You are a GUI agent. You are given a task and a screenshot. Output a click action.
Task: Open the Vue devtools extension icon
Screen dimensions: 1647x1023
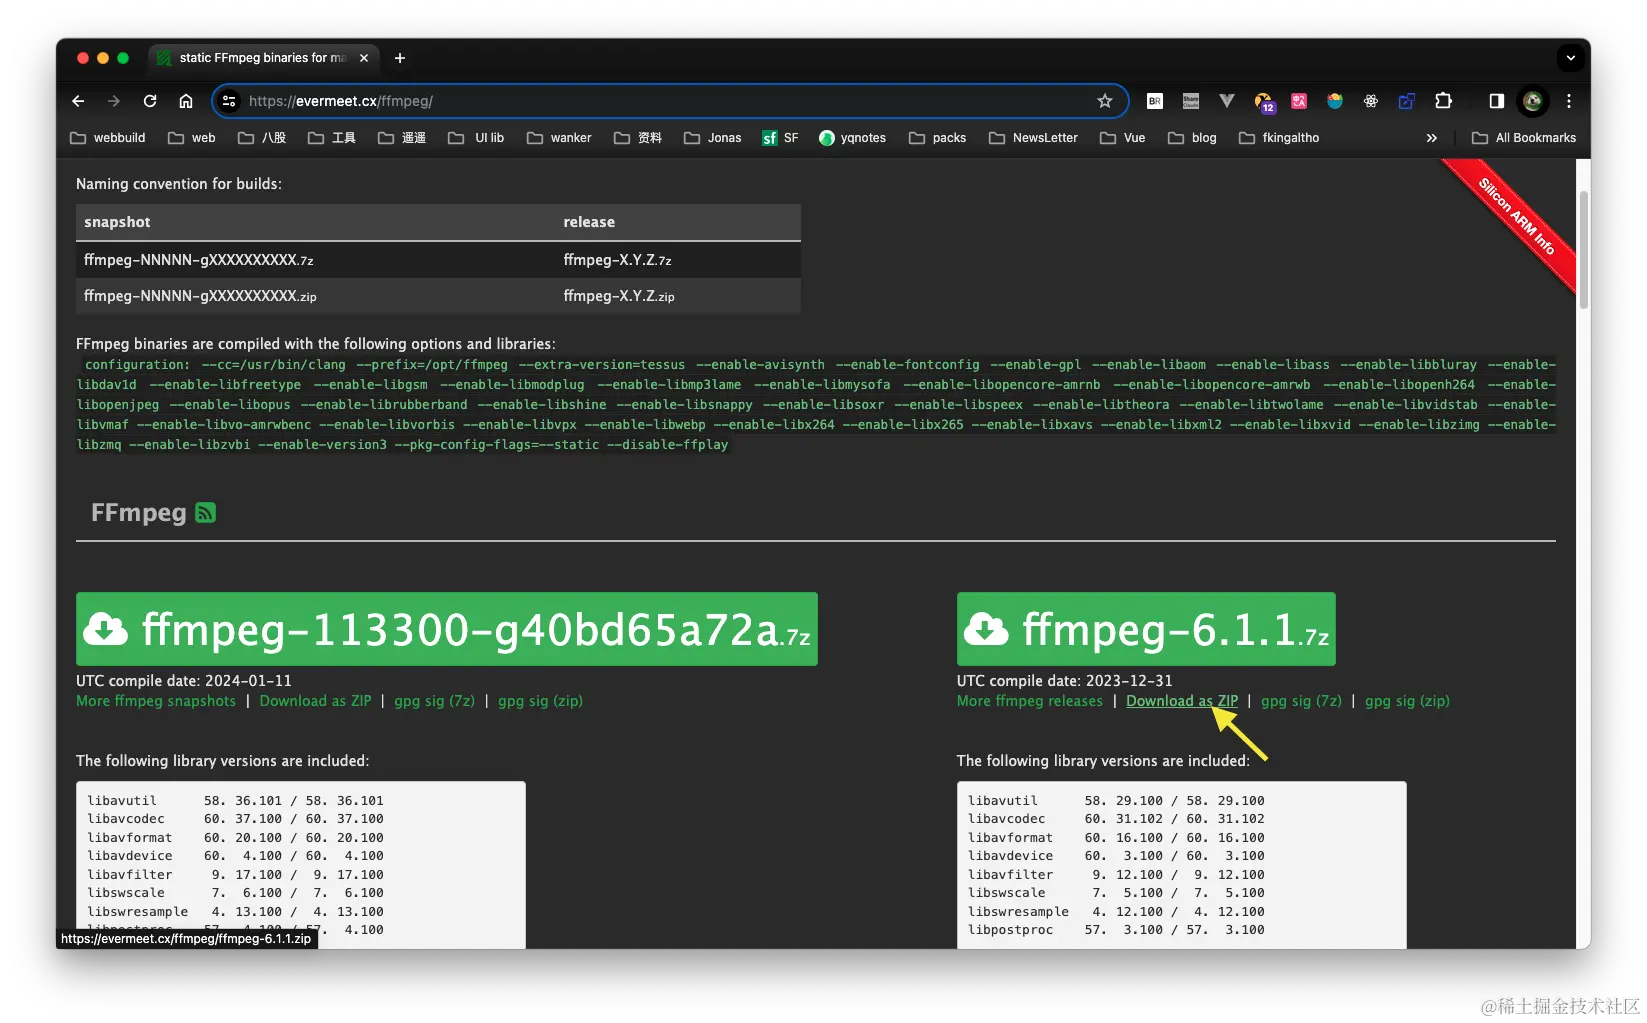tap(1227, 101)
